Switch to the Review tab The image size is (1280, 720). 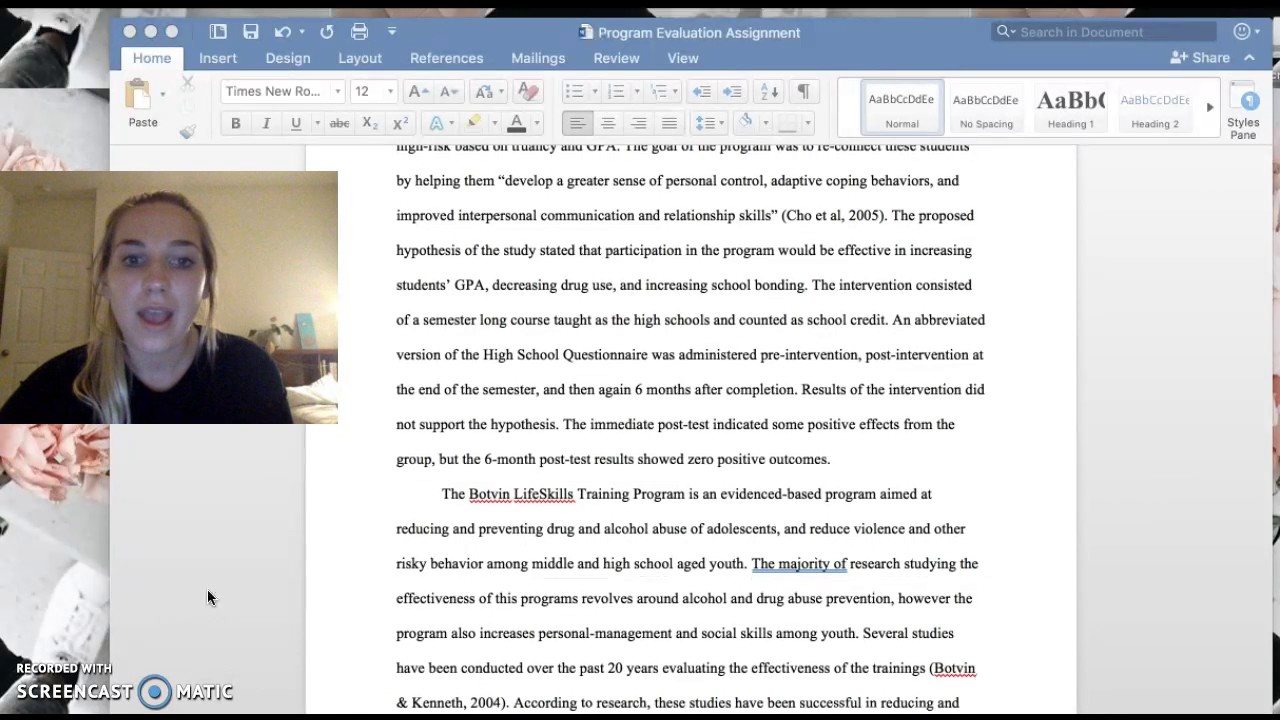click(x=616, y=58)
